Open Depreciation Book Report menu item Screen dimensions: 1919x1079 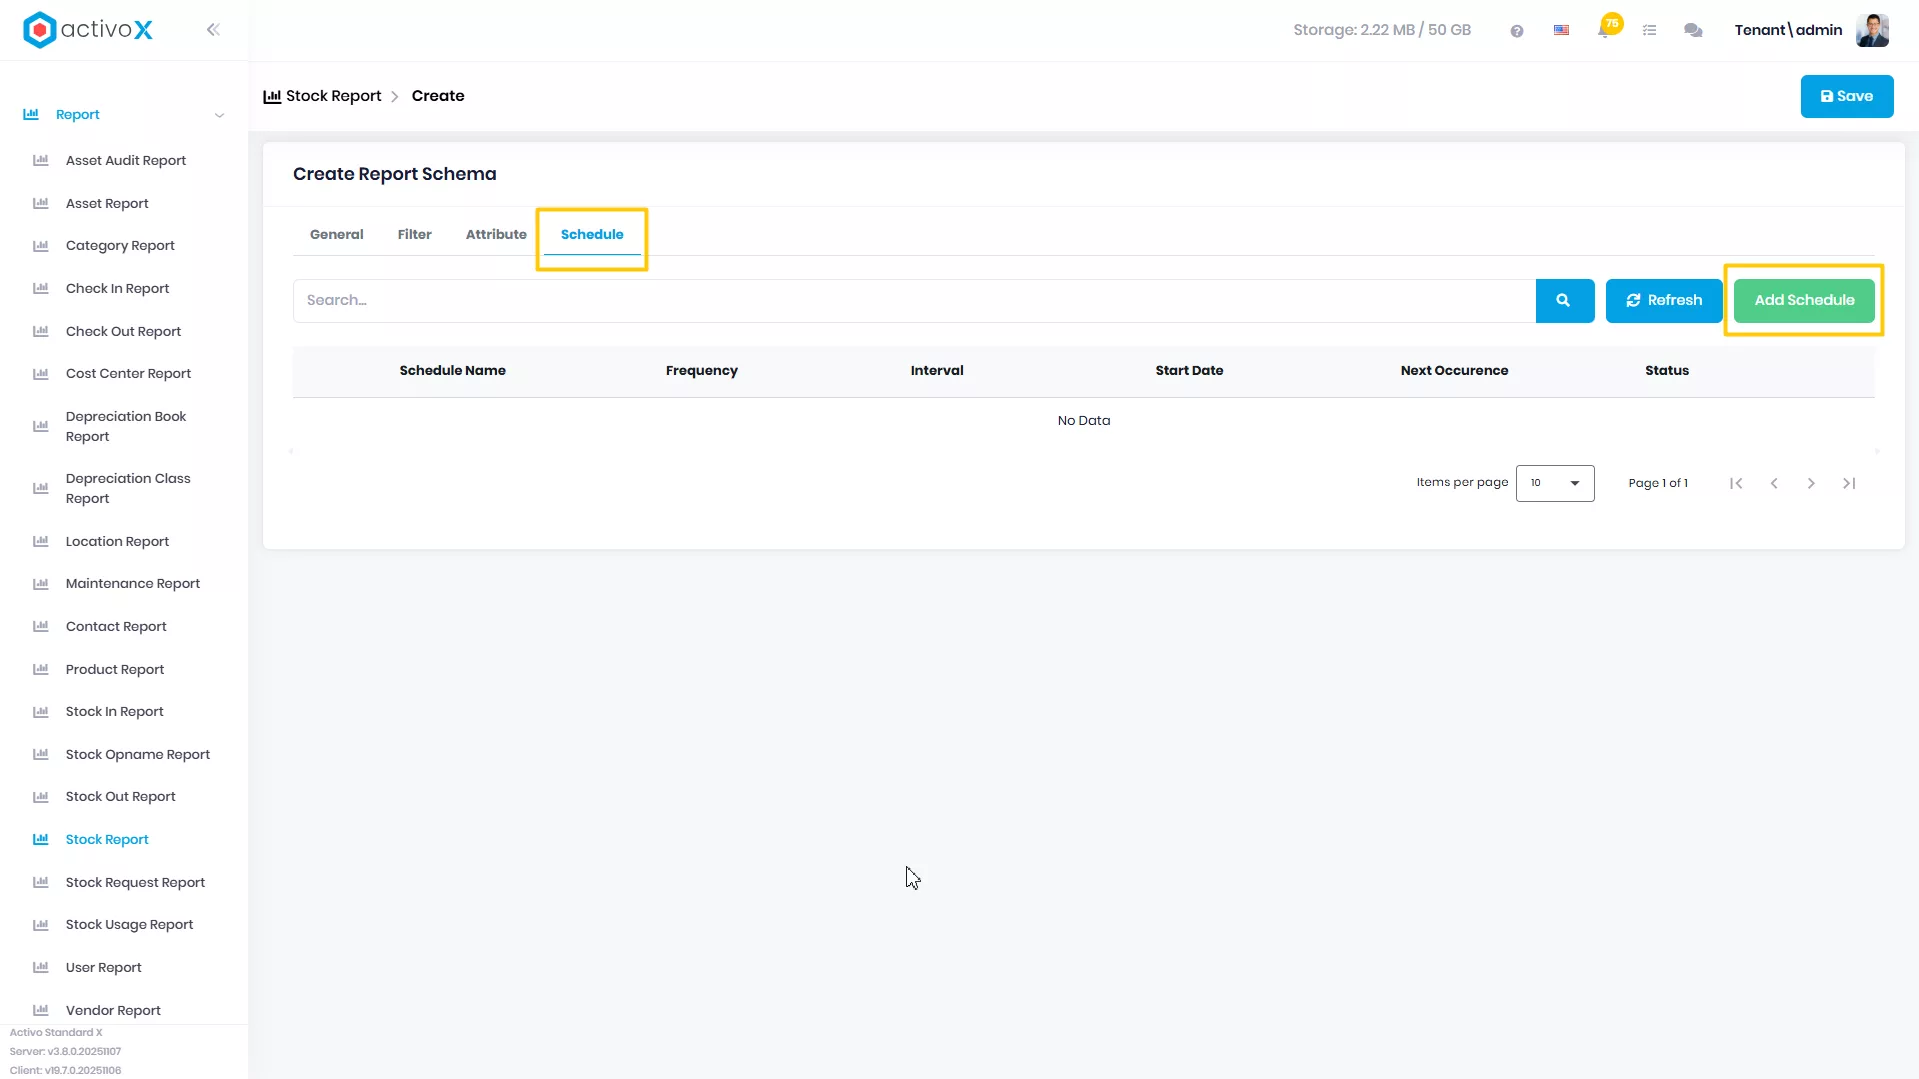[126, 427]
